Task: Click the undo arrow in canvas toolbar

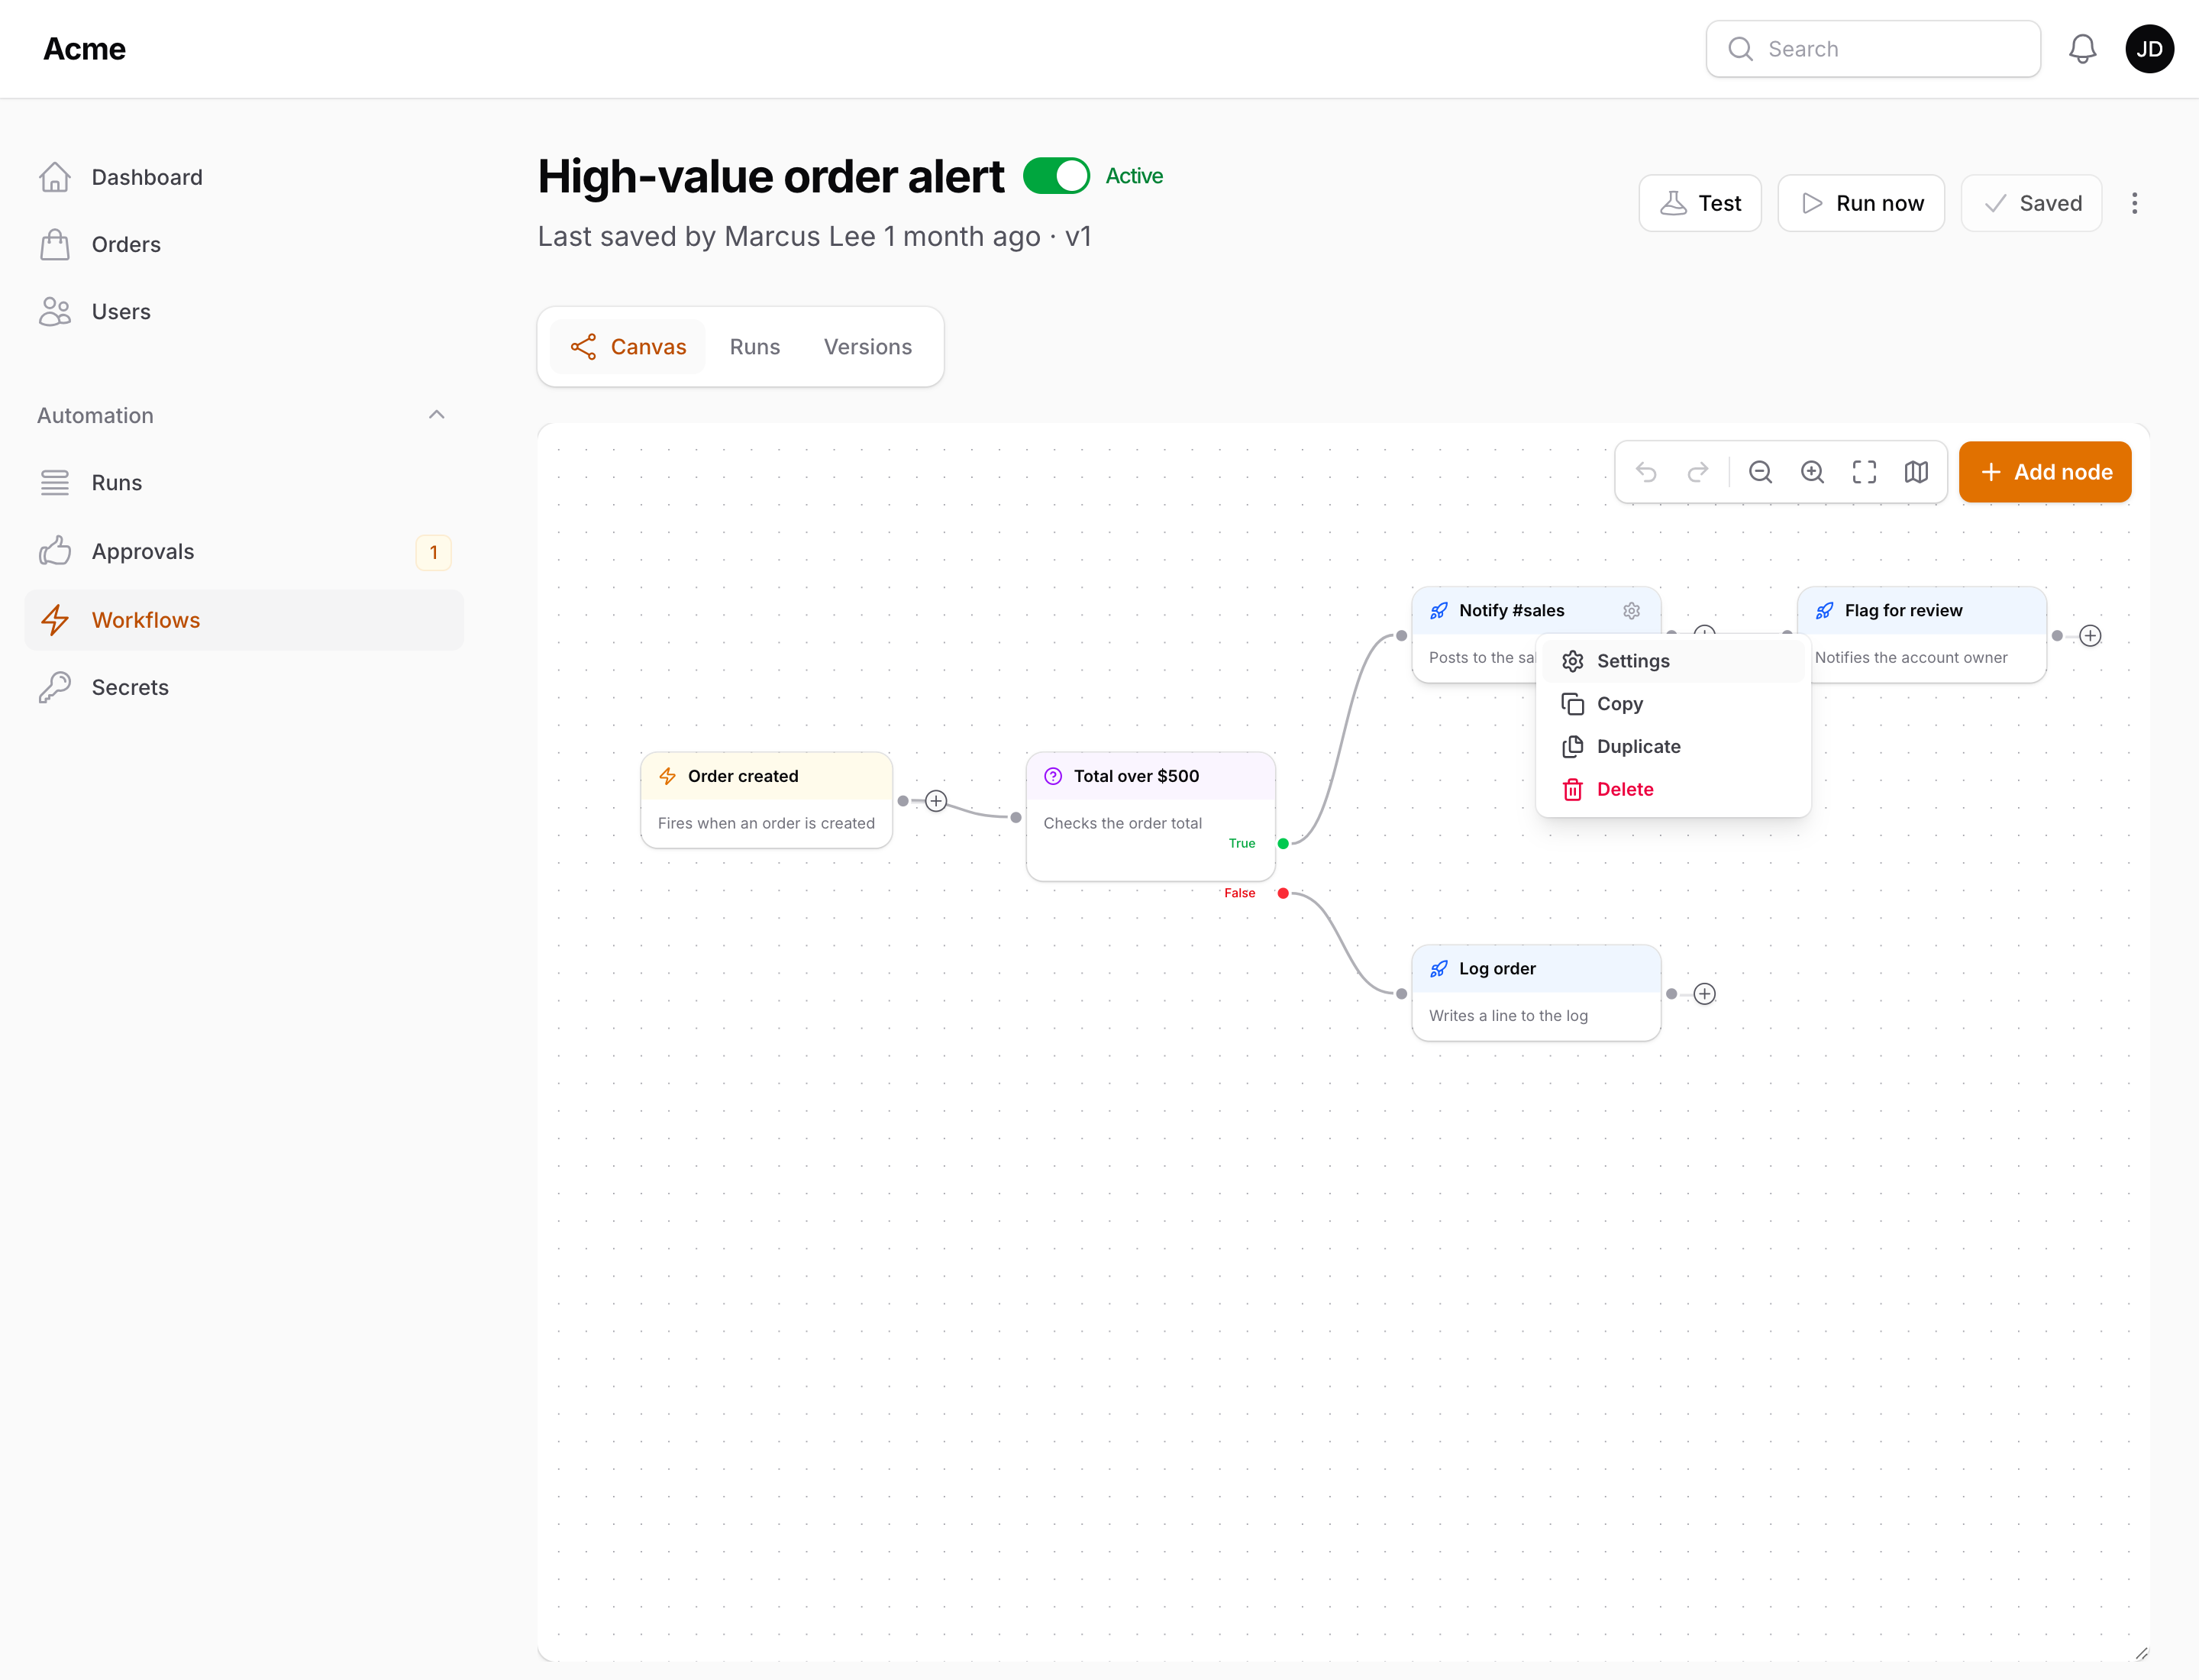Action: click(x=1646, y=472)
